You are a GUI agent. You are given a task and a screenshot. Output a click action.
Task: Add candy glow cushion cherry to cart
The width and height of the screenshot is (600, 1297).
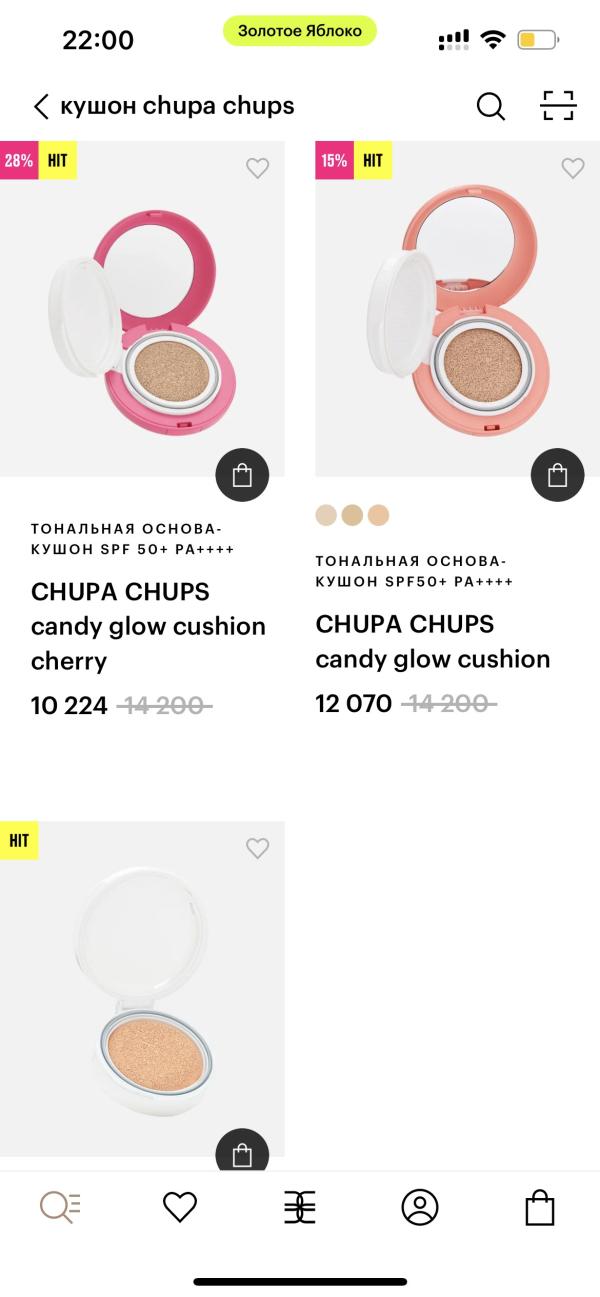point(242,475)
